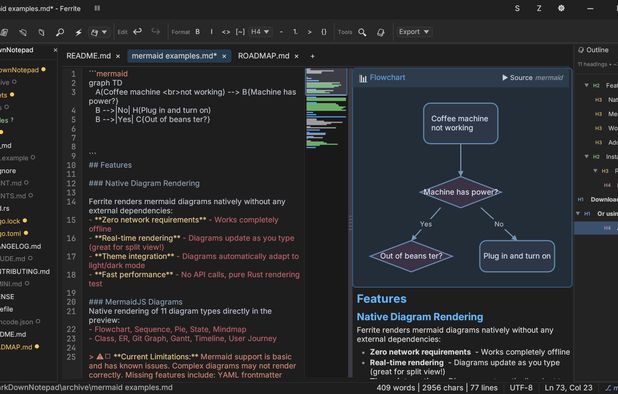Screen dimensions: 618x394
Task: Close the README.md tab
Action: pos(118,56)
